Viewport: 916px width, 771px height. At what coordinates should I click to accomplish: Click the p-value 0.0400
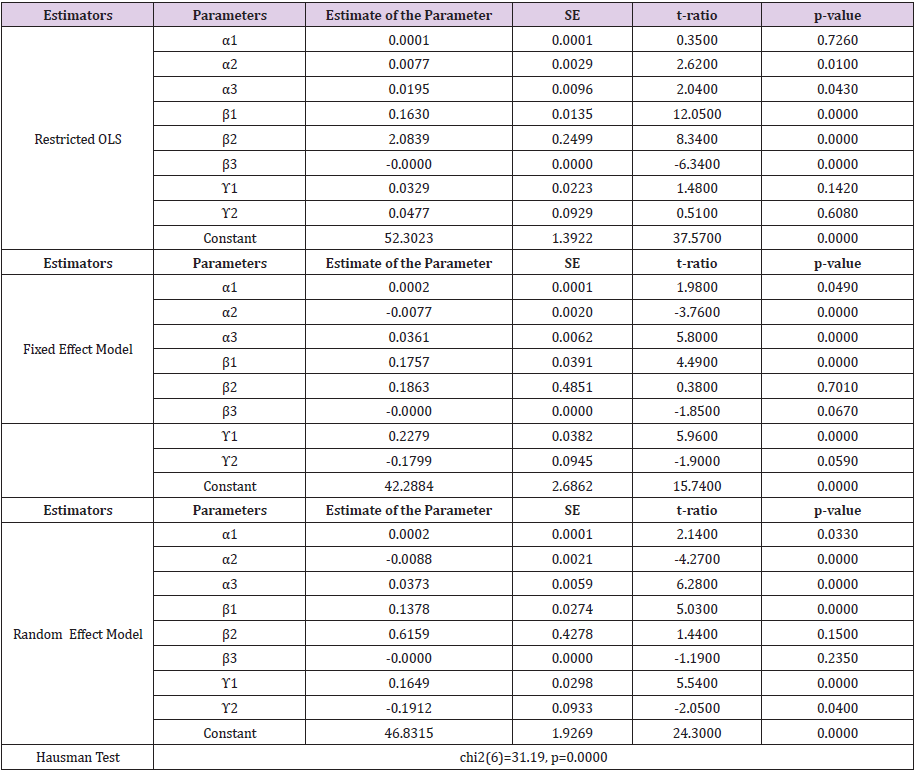[837, 709]
